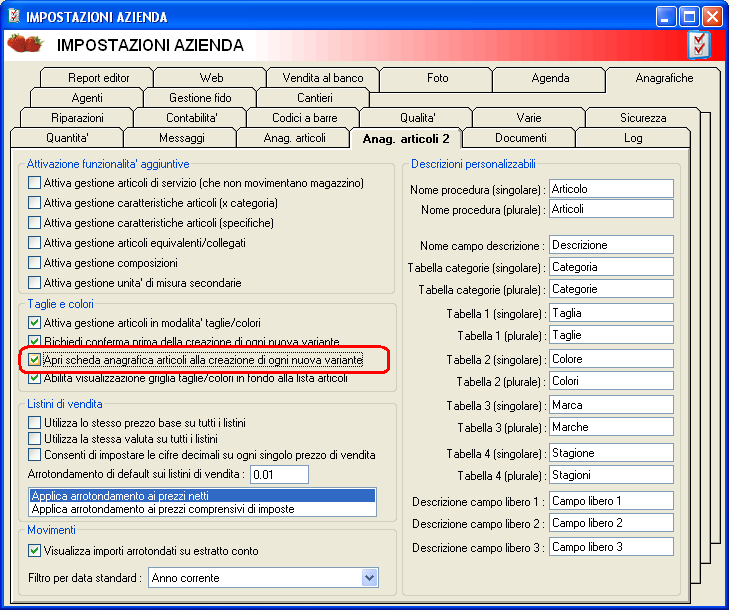The image size is (729, 610).
Task: Uncheck rounded amounts on estratto conto
Action: (34, 550)
